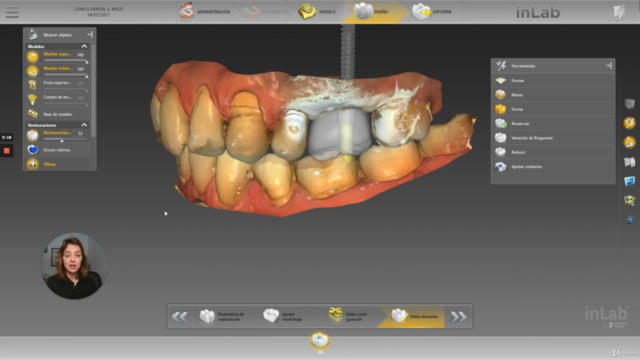
Task: Click the Mostrar objetos panel icon
Action: tap(33, 35)
